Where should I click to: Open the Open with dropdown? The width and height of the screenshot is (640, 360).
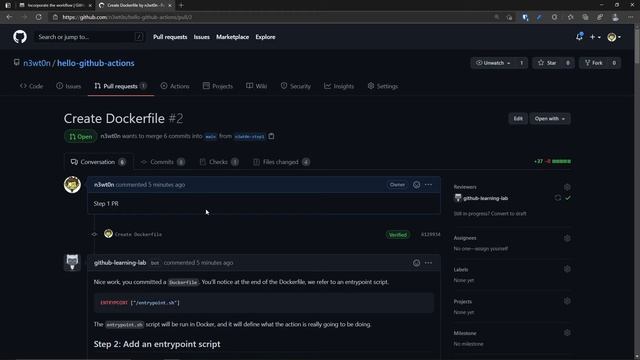[550, 119]
